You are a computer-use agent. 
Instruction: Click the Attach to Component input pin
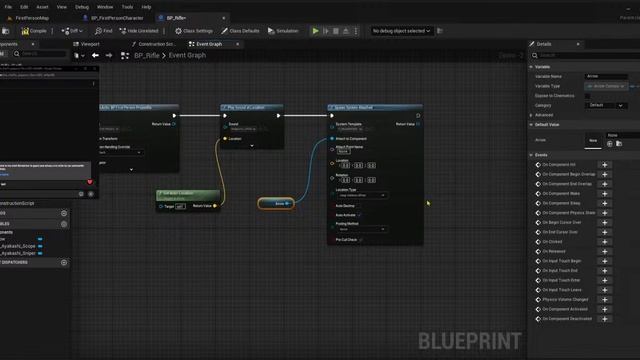pos(332,139)
